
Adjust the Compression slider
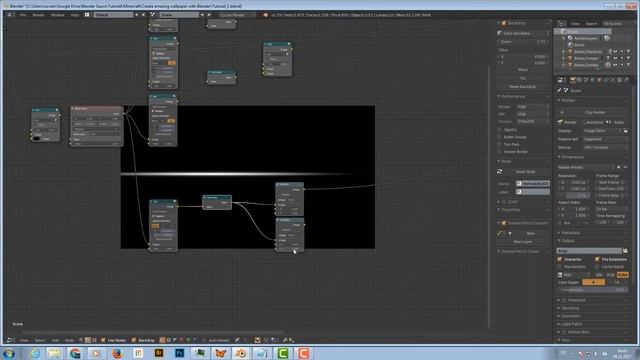tap(593, 290)
